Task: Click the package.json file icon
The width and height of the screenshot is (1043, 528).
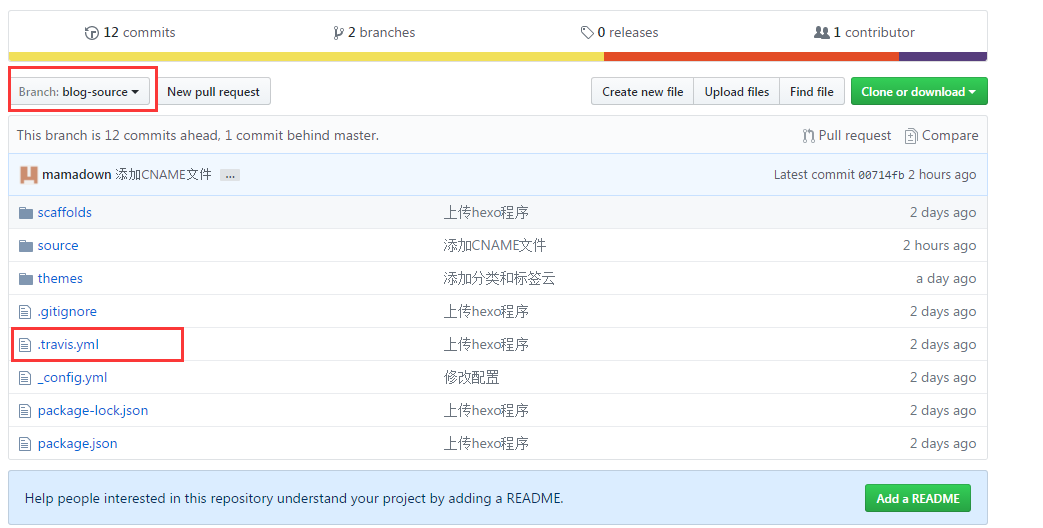Action: click(x=26, y=443)
